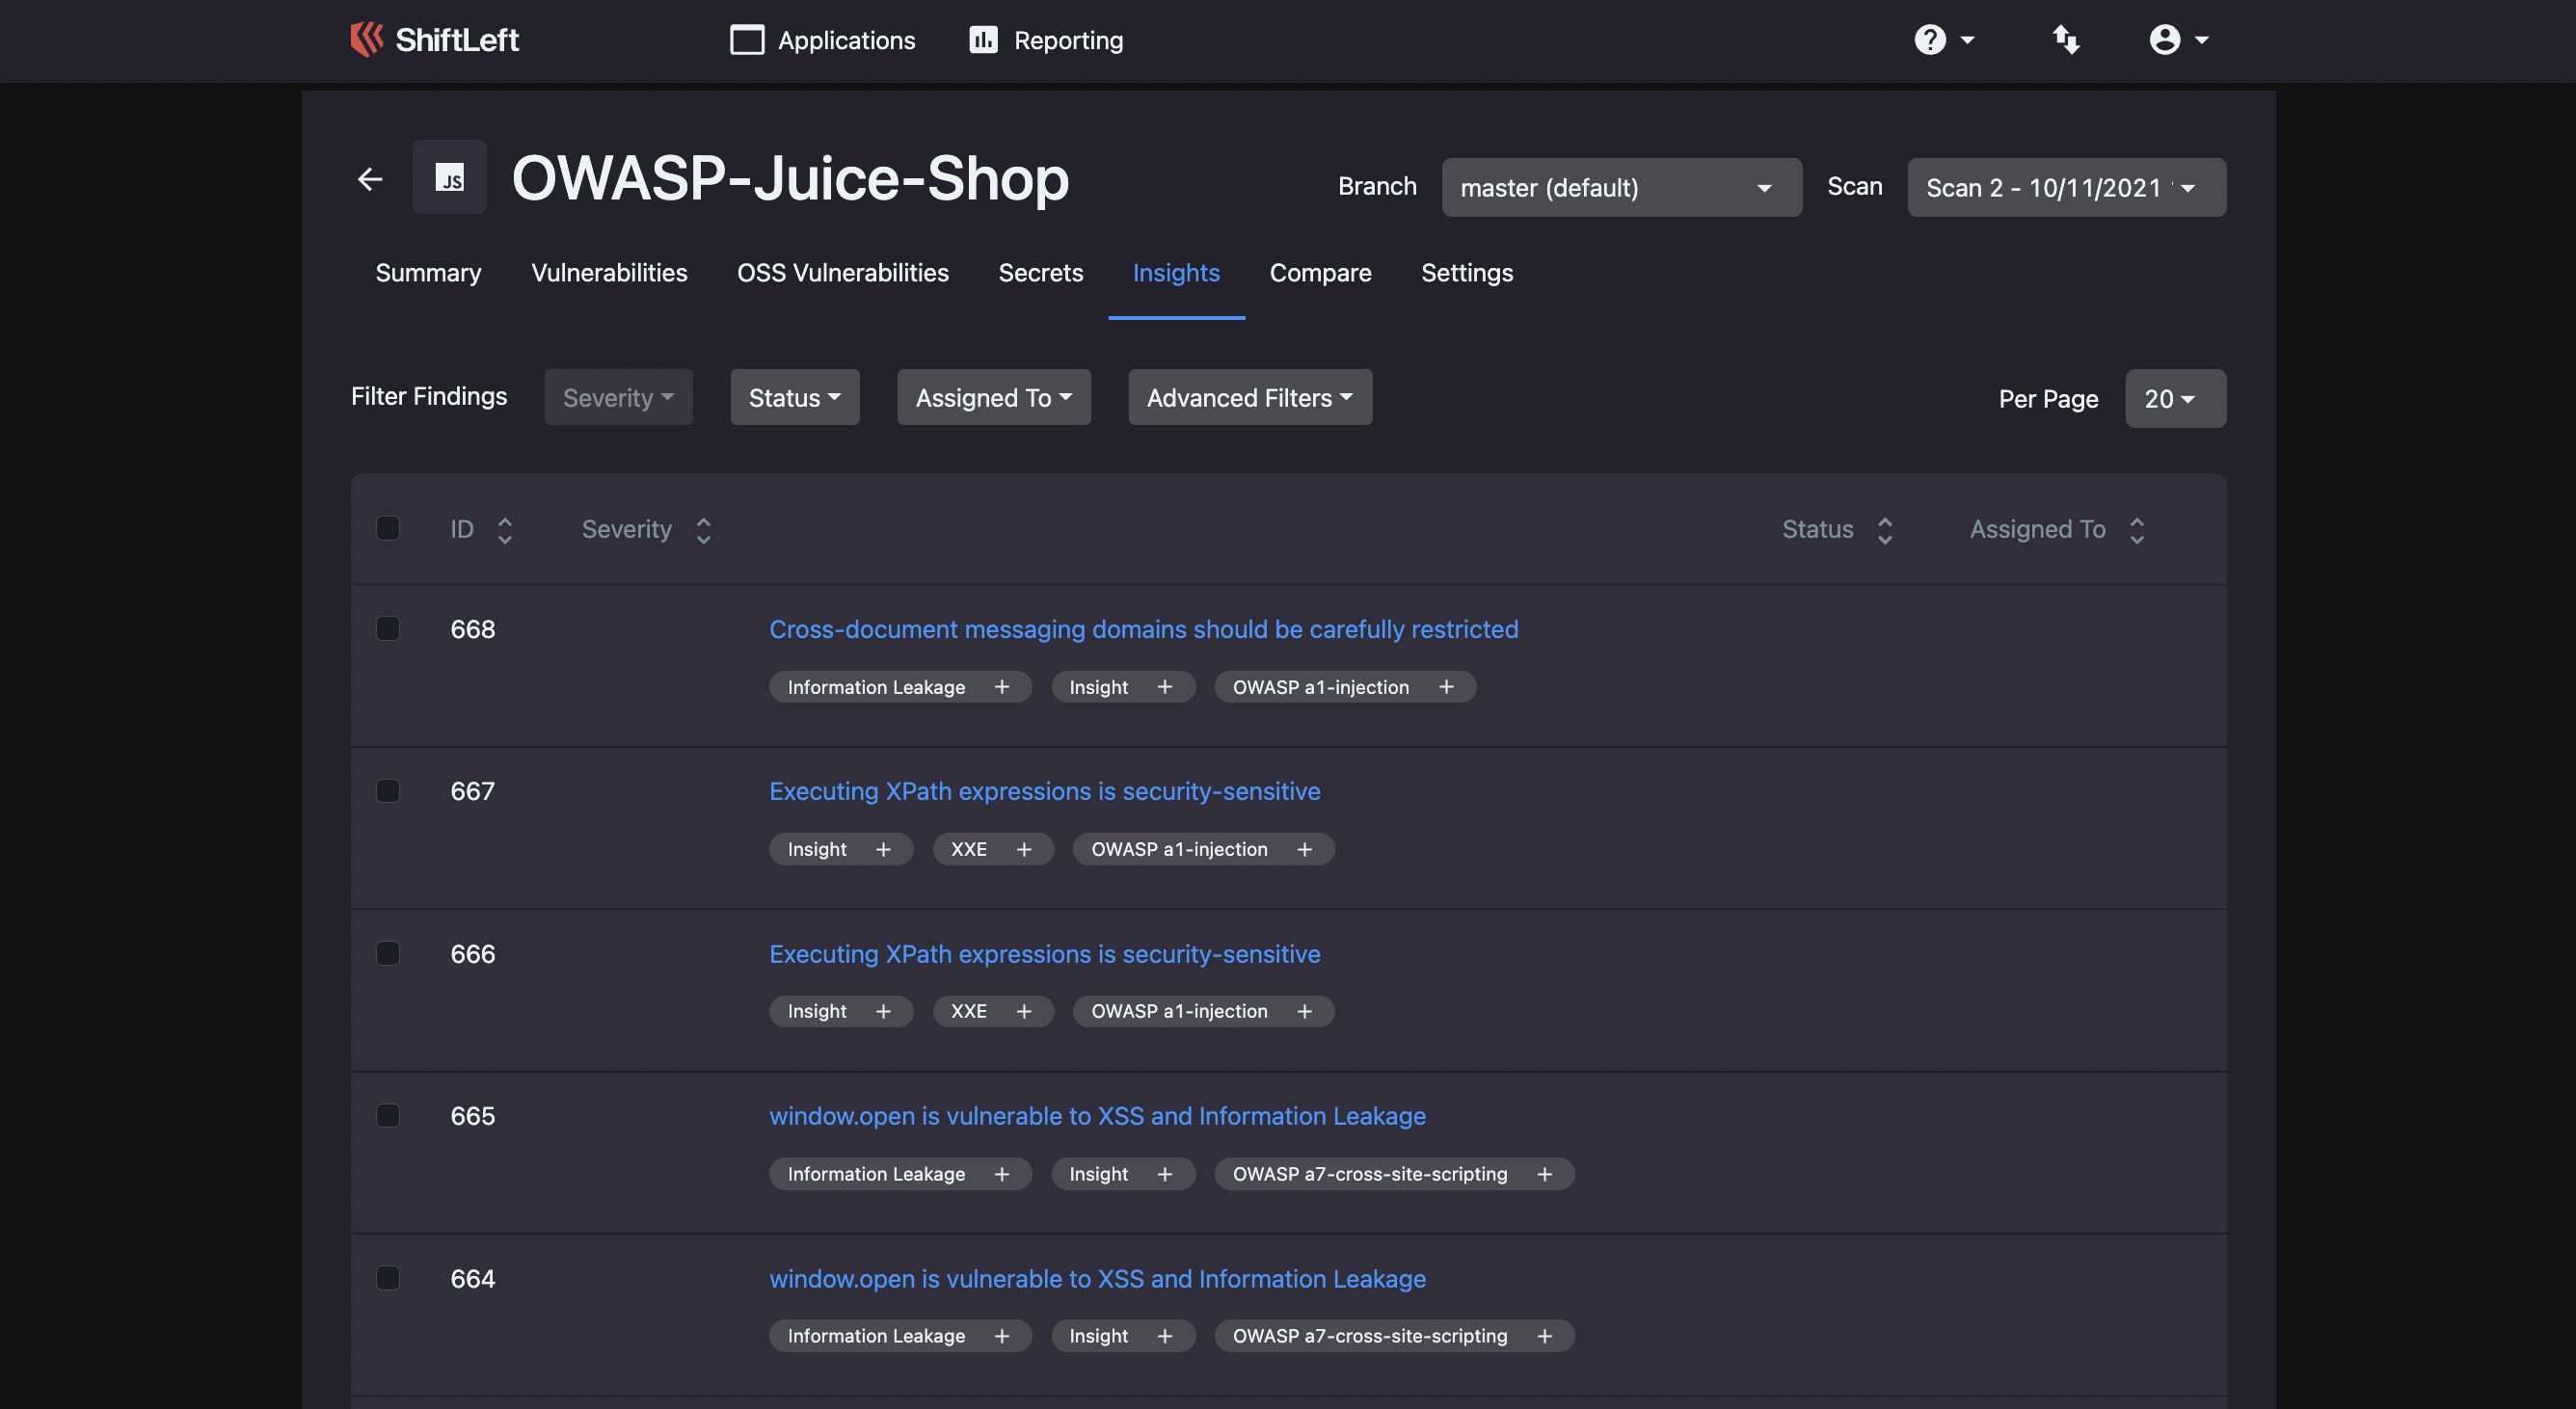Click the ShiftLeft logo

point(434,39)
